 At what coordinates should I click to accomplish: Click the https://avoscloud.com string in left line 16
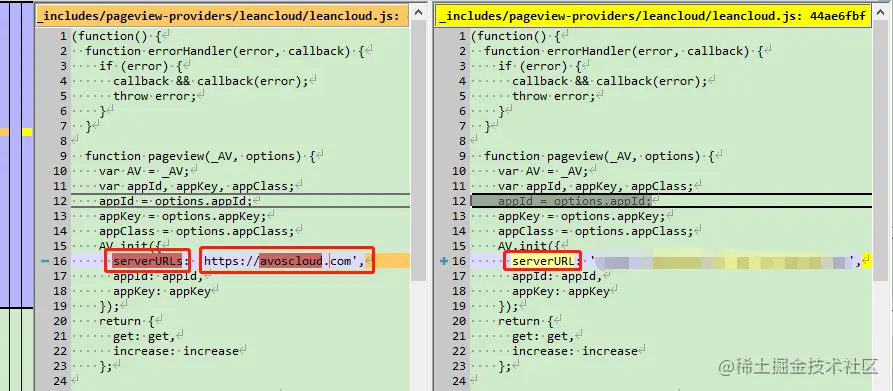(x=283, y=261)
